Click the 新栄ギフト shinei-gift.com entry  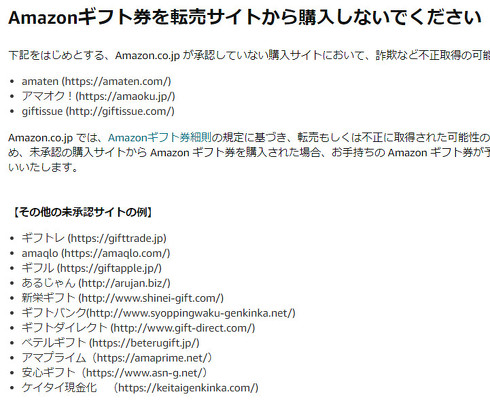point(123,298)
